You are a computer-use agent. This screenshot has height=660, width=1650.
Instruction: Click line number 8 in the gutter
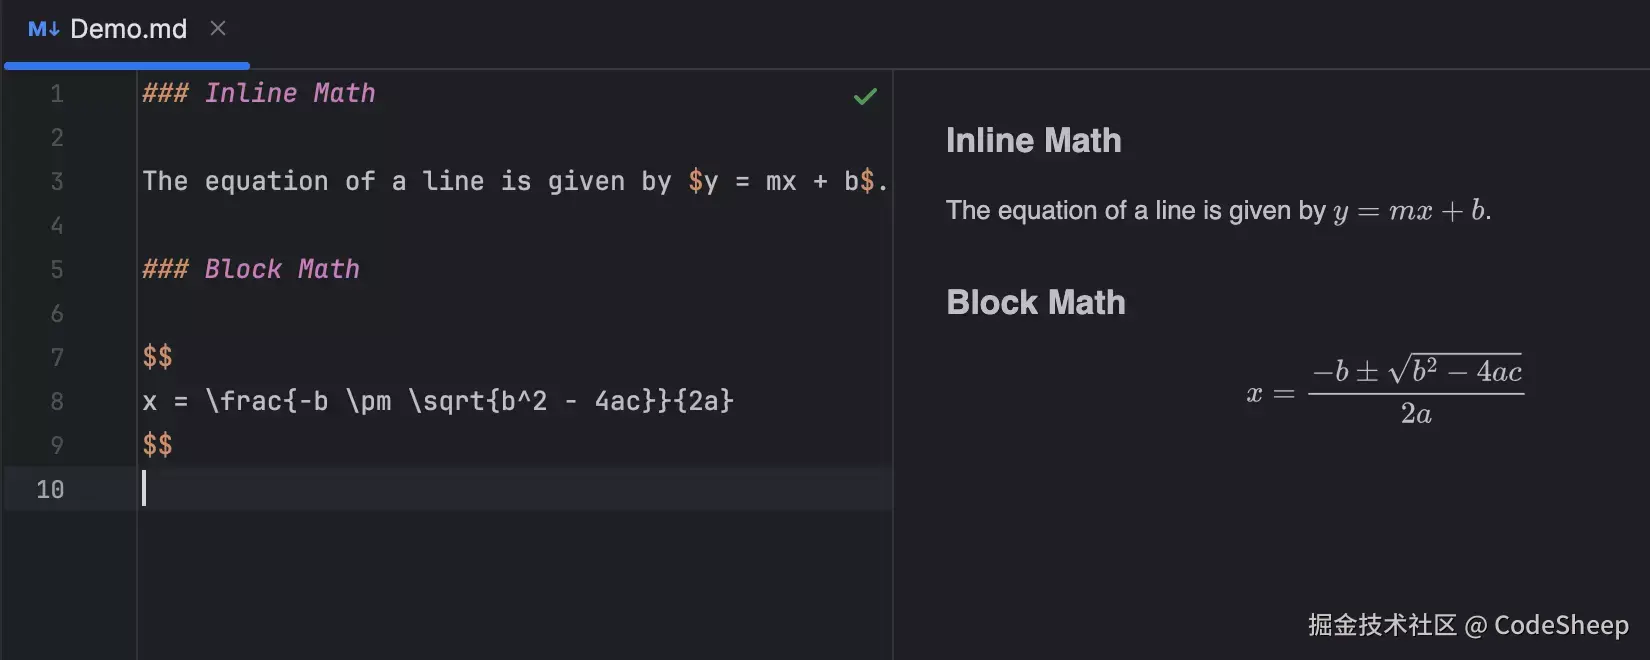57,402
